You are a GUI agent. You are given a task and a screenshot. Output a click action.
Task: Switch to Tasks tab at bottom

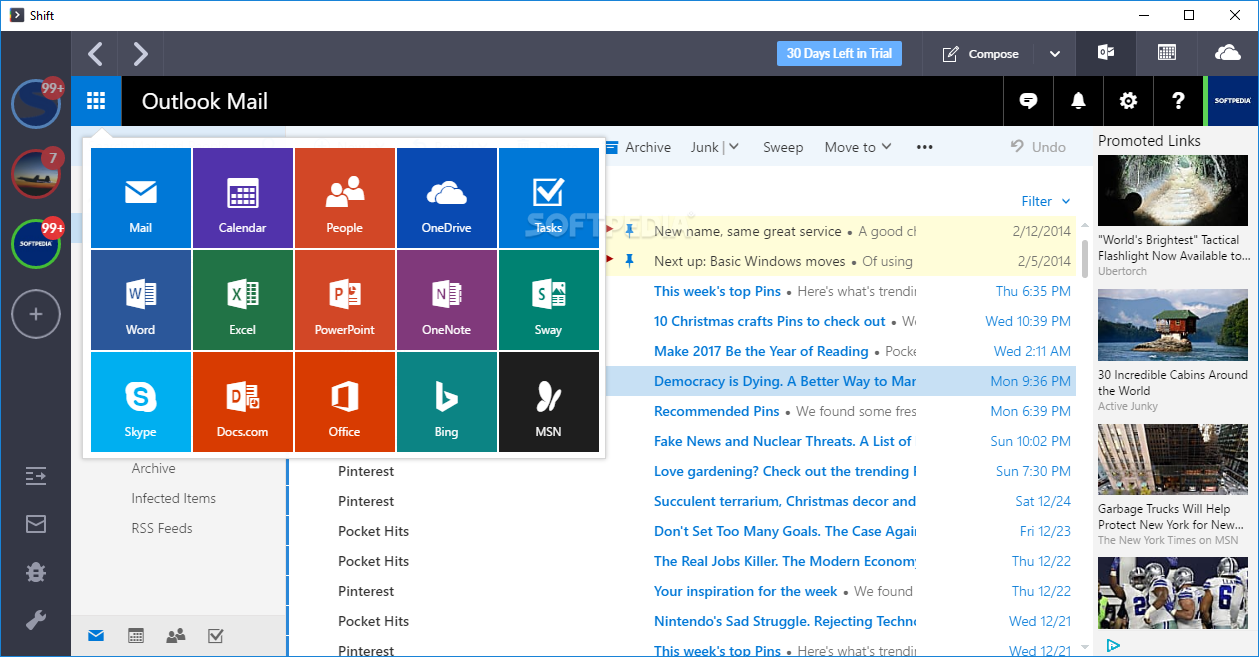[215, 635]
